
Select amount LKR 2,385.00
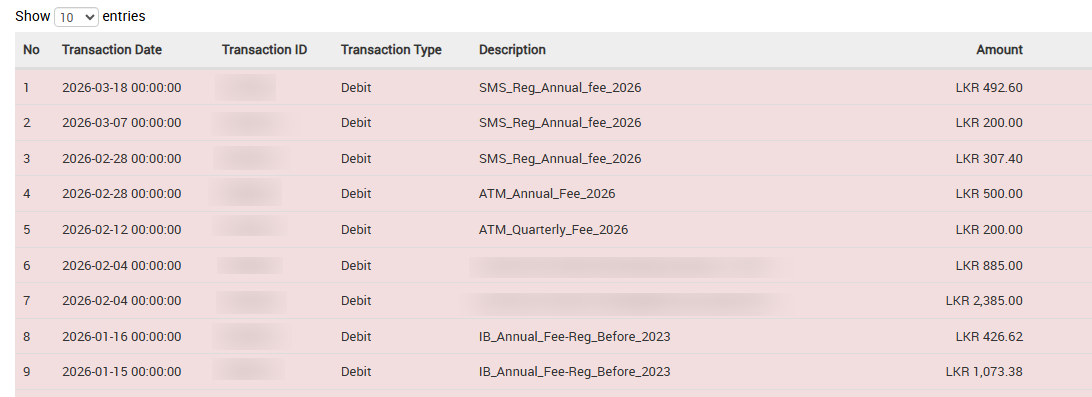click(x=984, y=300)
